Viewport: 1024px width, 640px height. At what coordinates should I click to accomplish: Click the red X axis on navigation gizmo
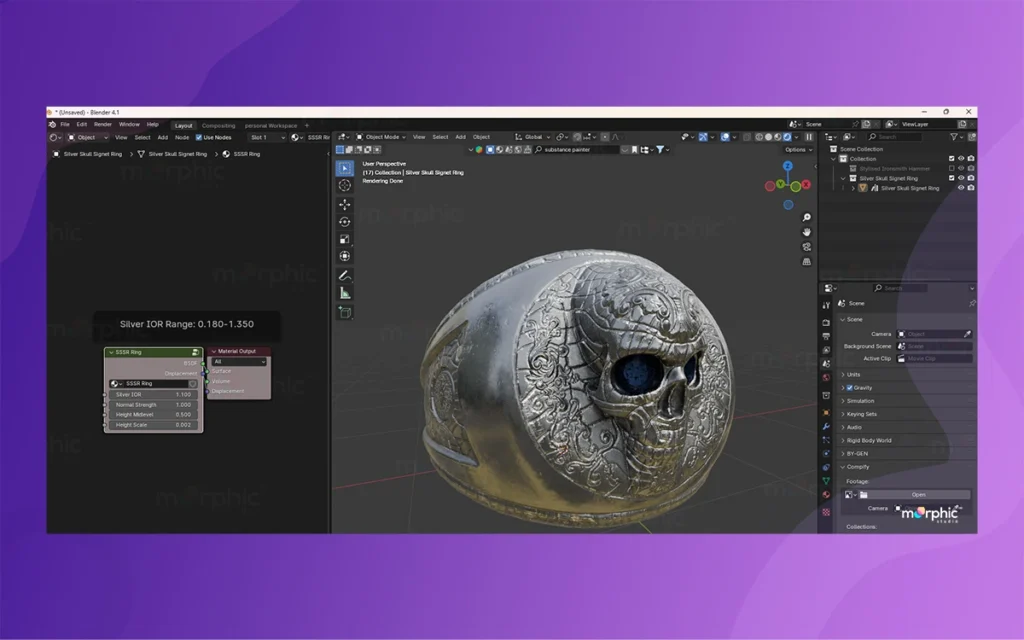tap(806, 185)
